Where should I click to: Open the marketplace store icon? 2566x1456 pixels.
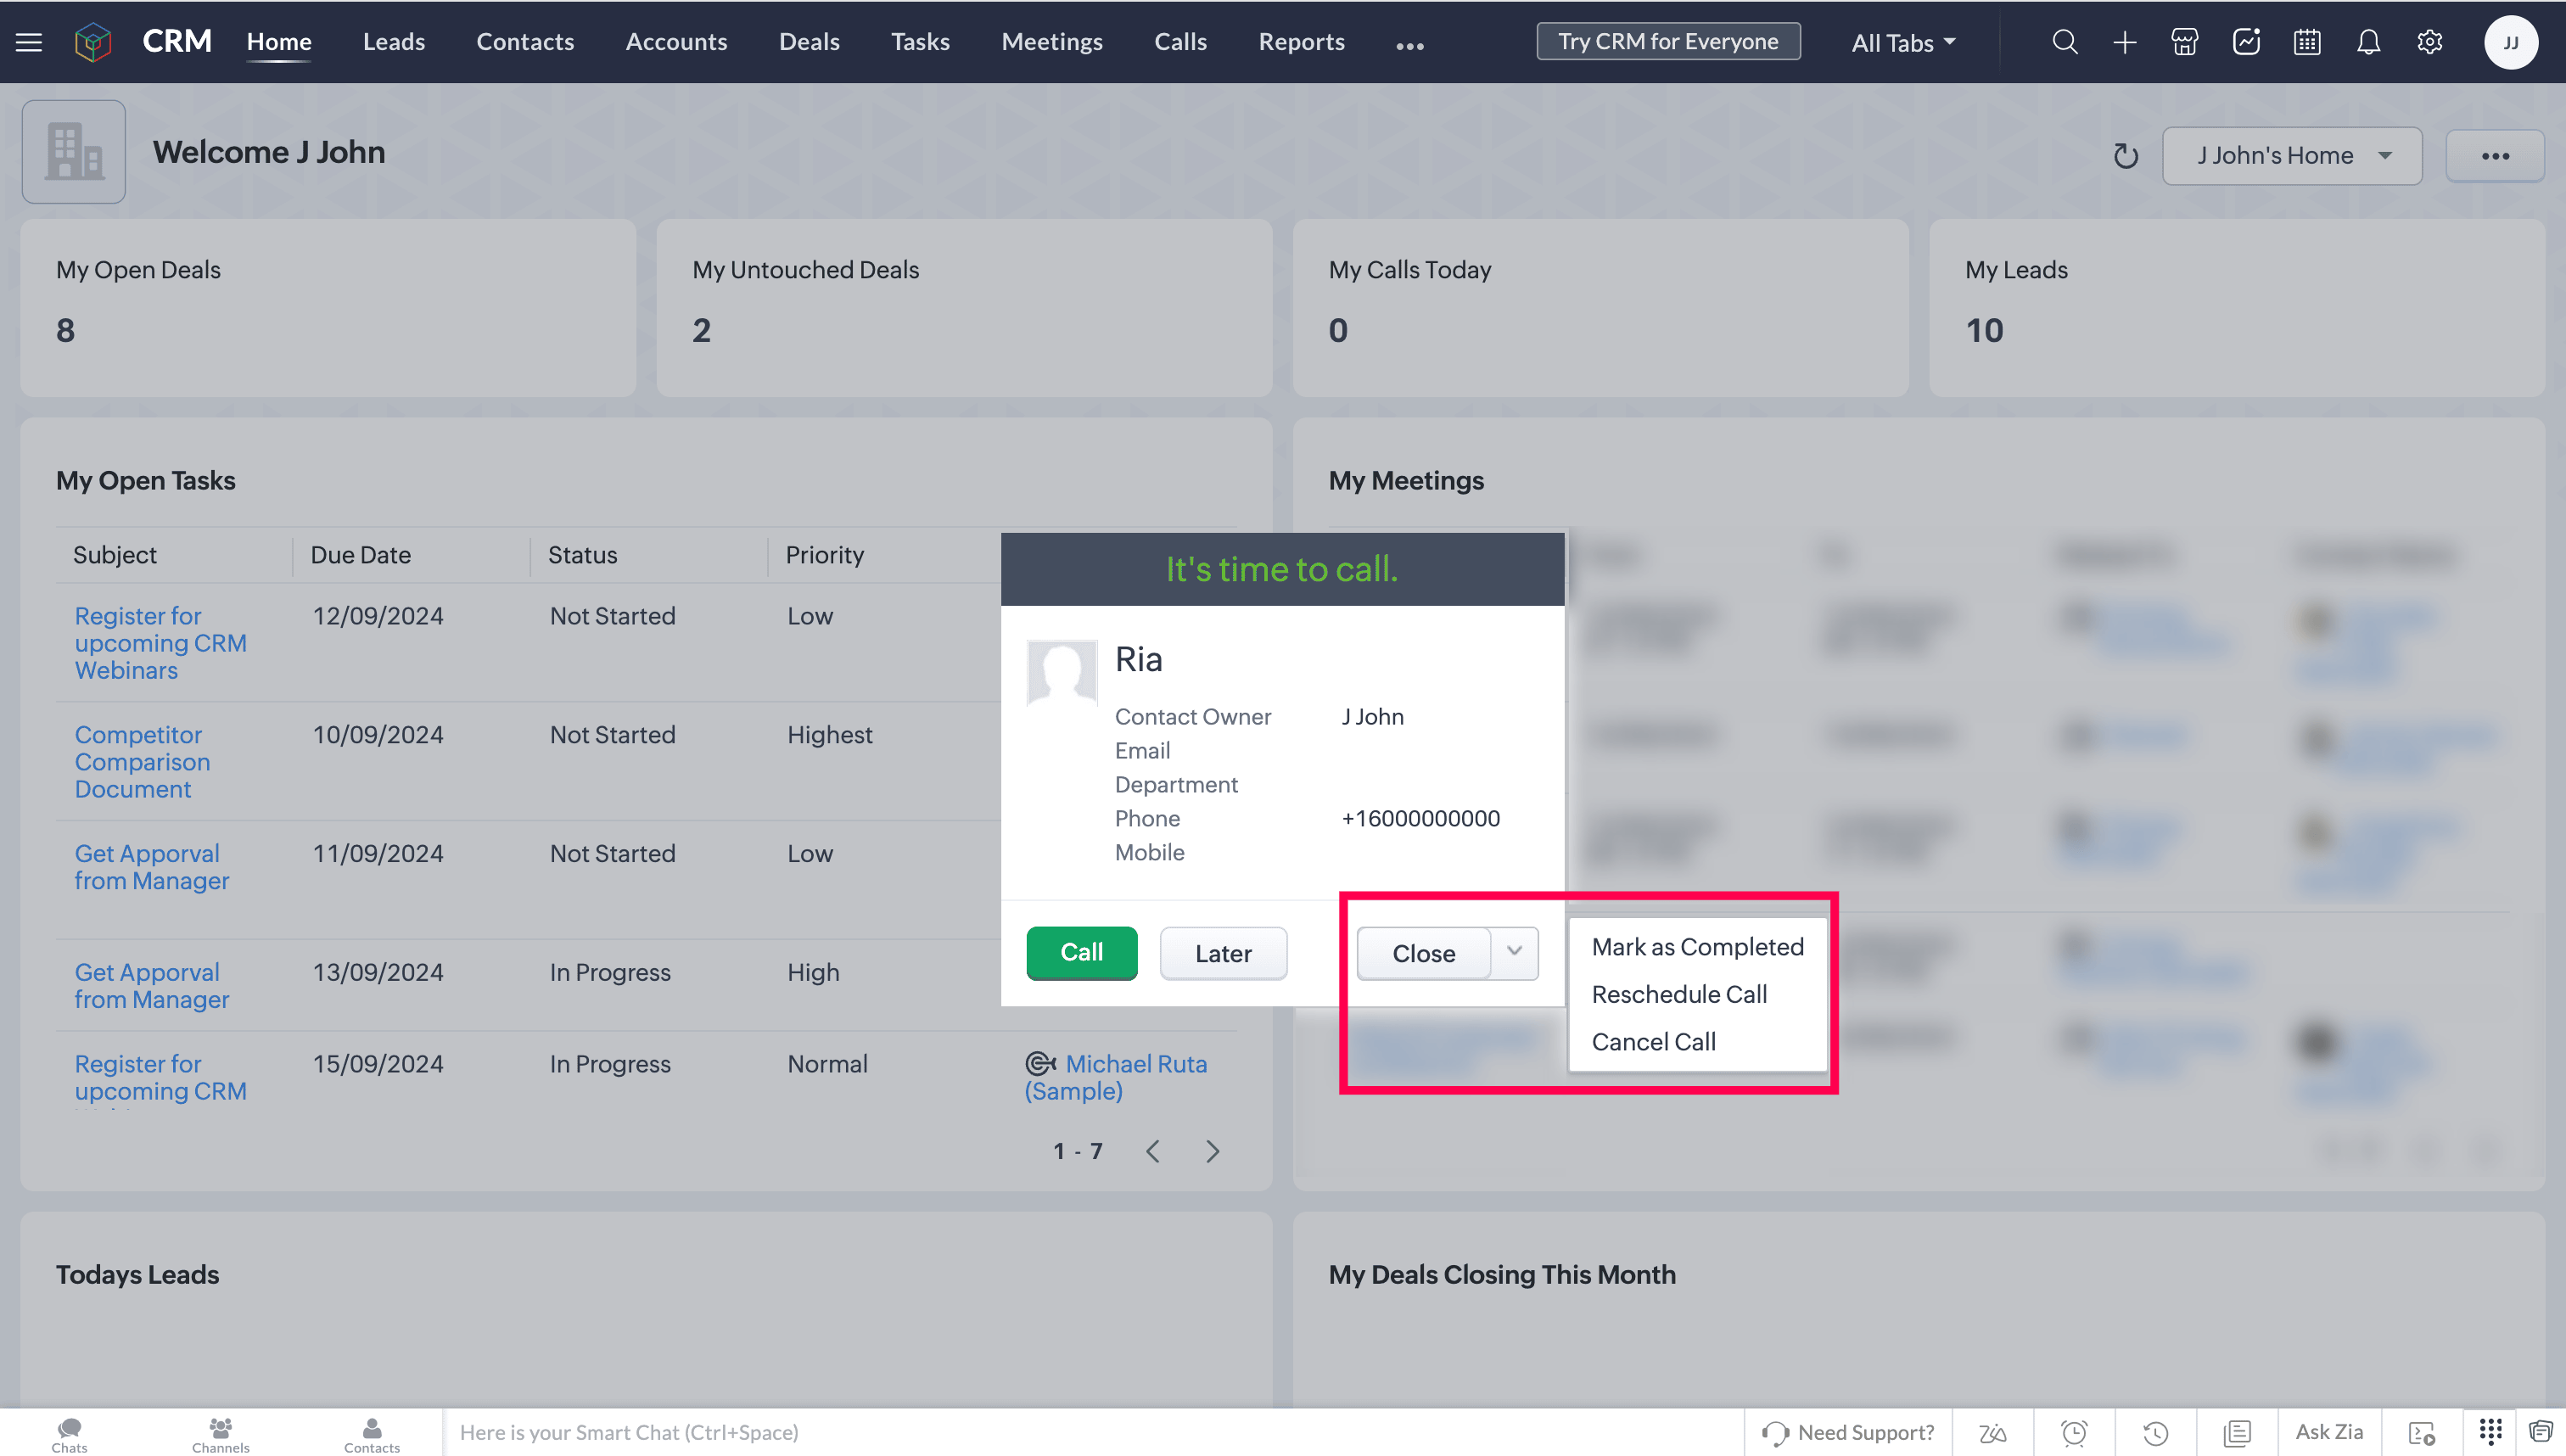[2185, 42]
